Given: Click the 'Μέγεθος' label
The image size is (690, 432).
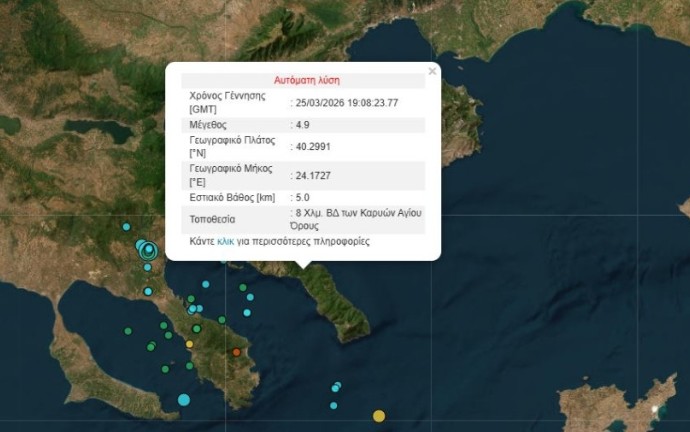Looking at the screenshot, I should tap(208, 125).
